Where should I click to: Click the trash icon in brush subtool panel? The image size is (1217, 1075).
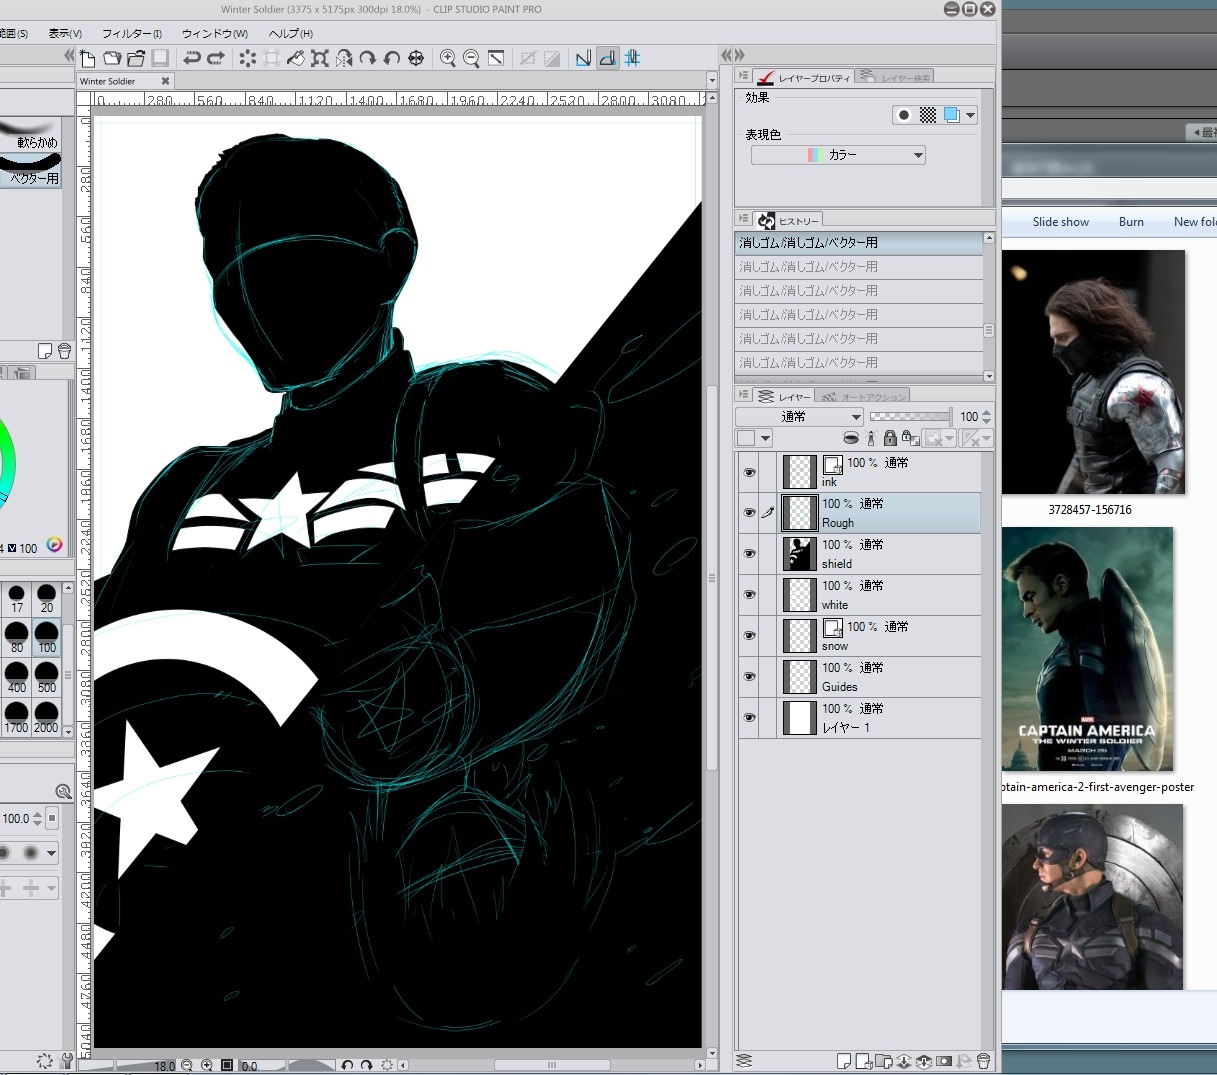tap(64, 351)
